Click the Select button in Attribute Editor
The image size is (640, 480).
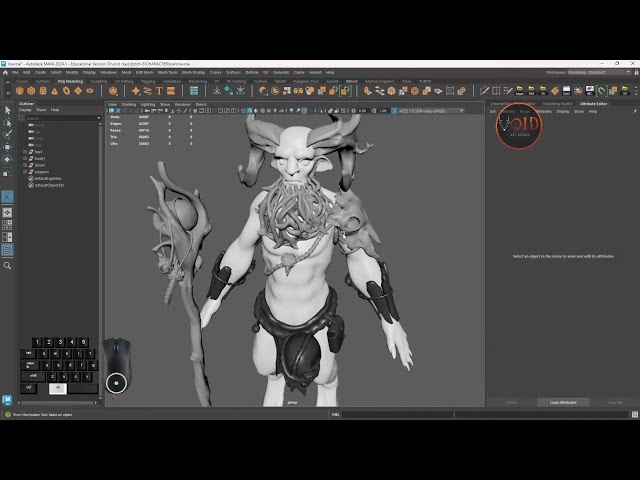coord(512,402)
